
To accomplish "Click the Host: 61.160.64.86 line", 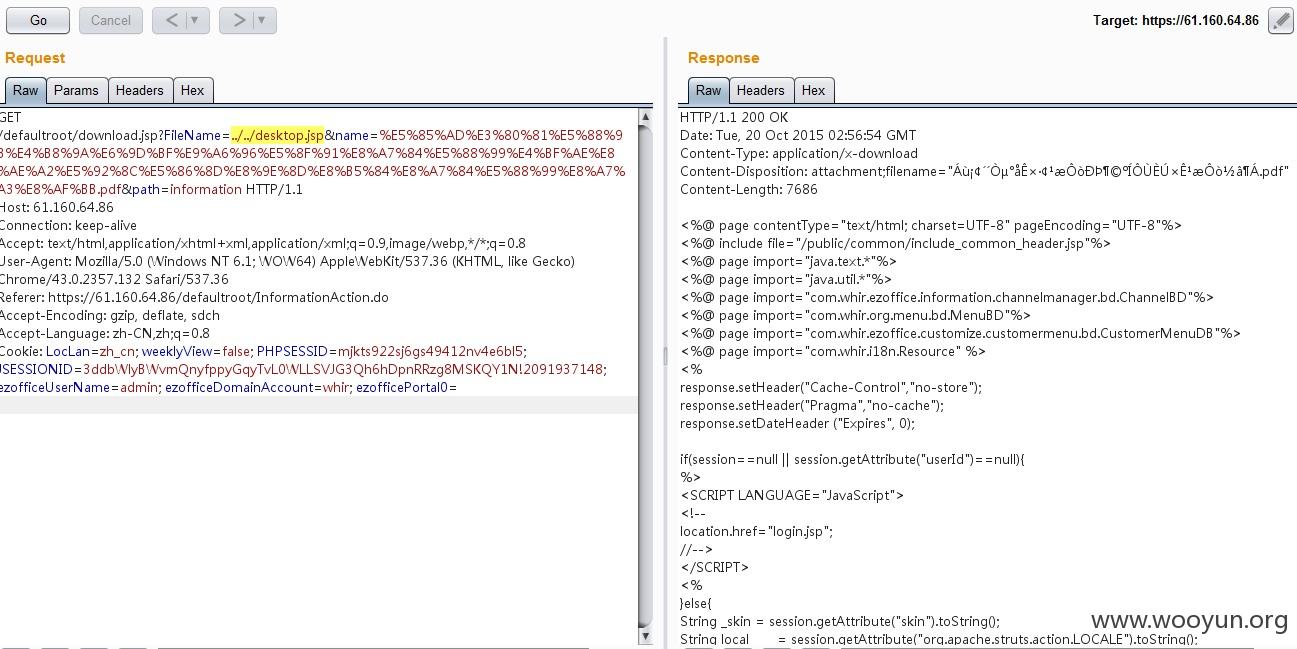I will coord(57,207).
